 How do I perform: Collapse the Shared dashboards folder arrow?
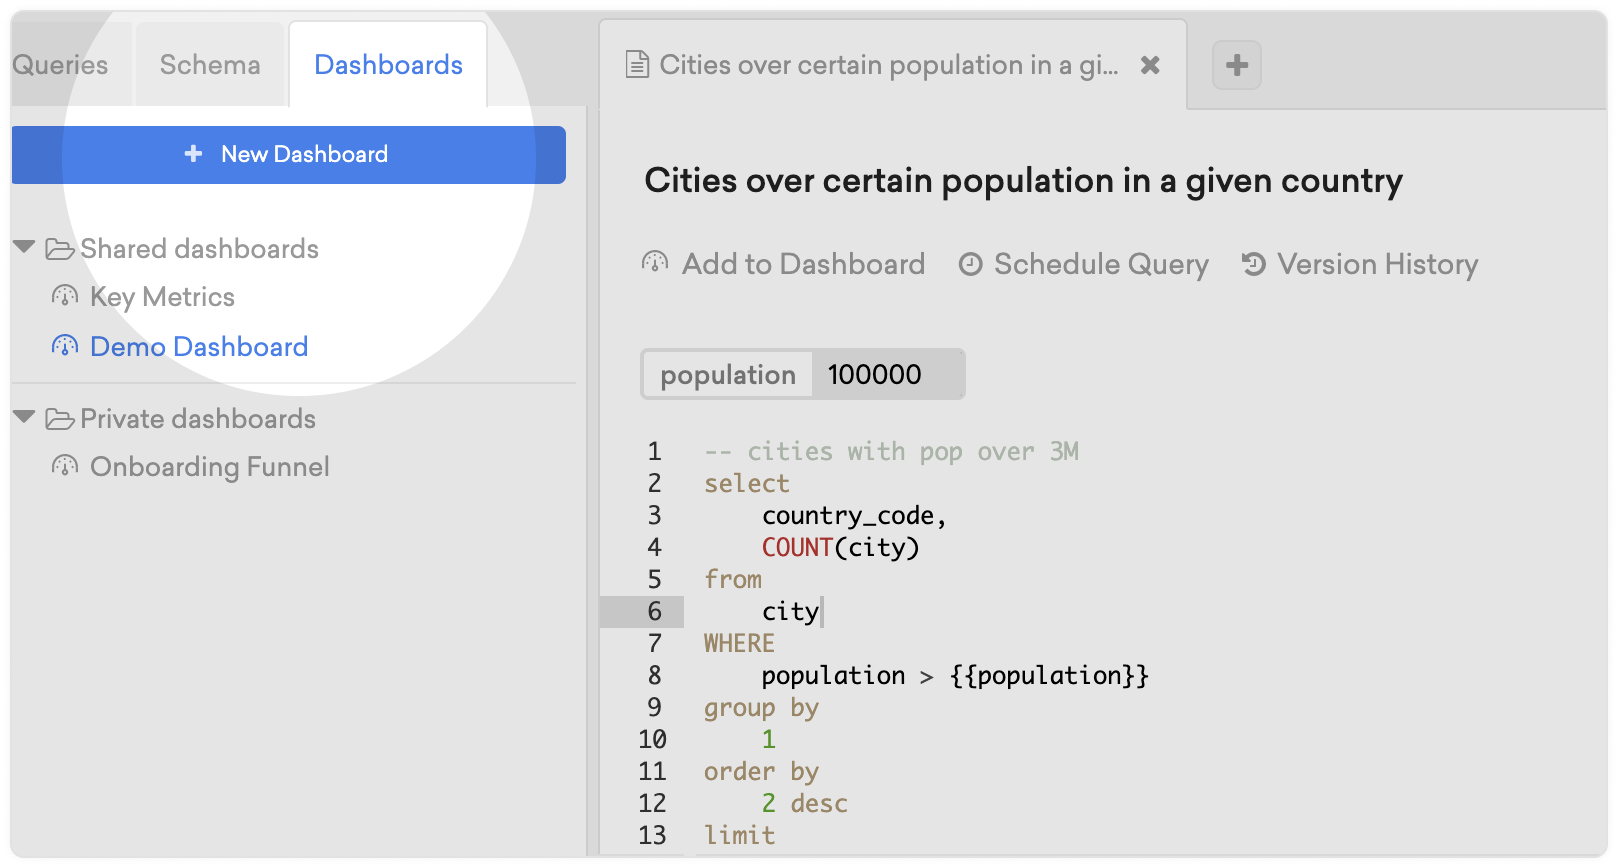tap(25, 247)
